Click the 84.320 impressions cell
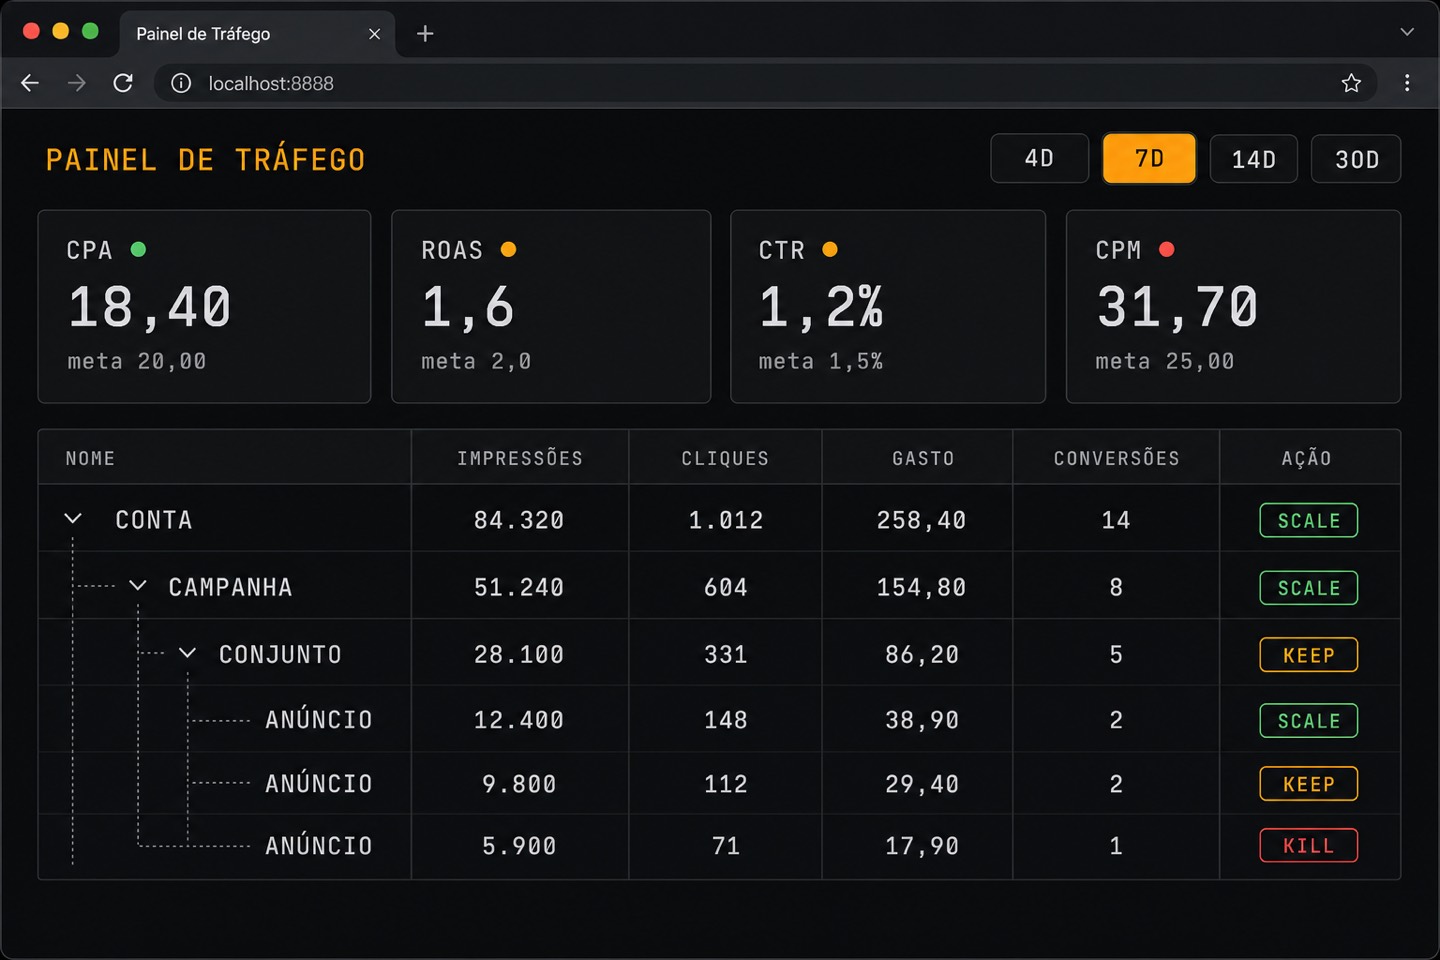Viewport: 1440px width, 960px height. point(519,520)
